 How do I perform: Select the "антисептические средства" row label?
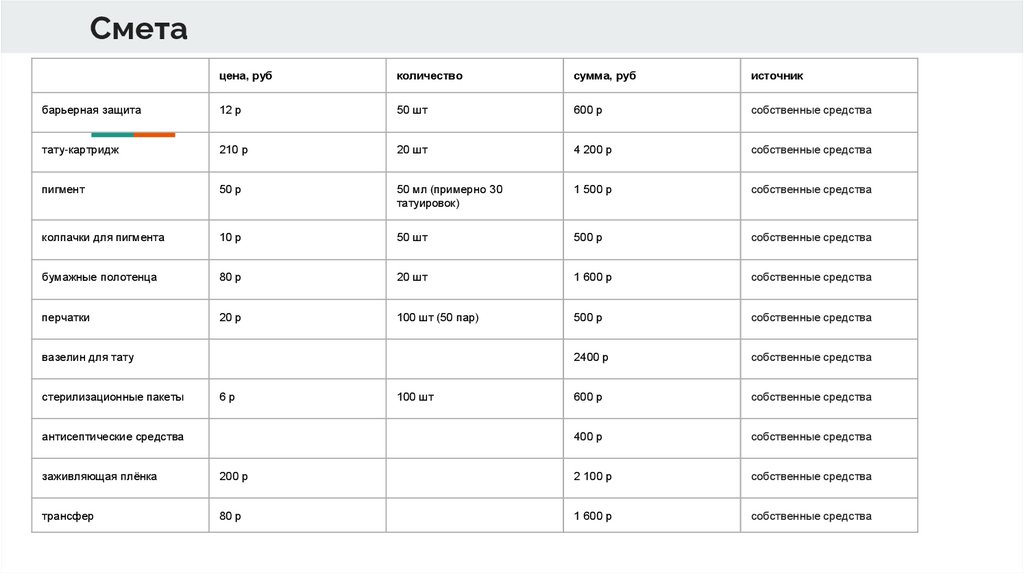[113, 437]
